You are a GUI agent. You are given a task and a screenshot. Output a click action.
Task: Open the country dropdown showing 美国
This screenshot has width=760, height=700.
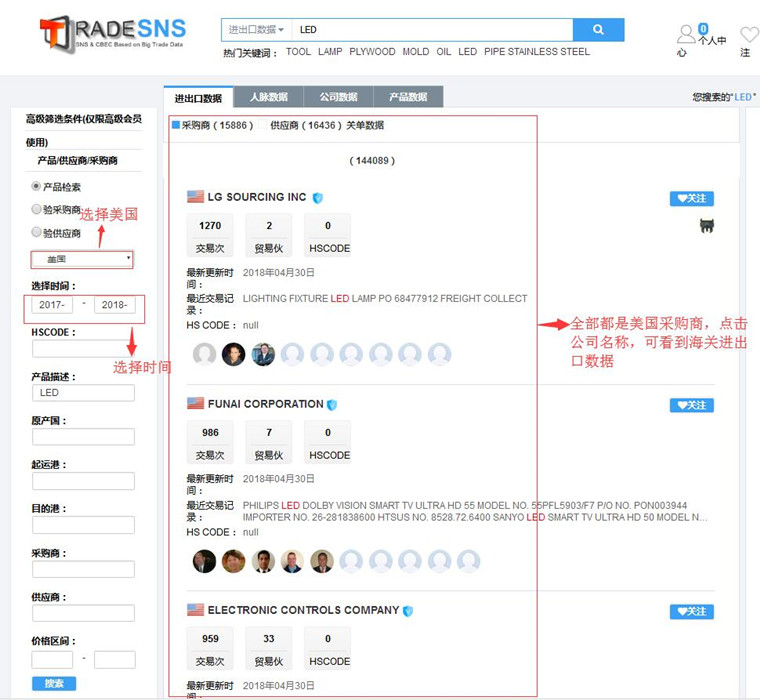click(82, 259)
